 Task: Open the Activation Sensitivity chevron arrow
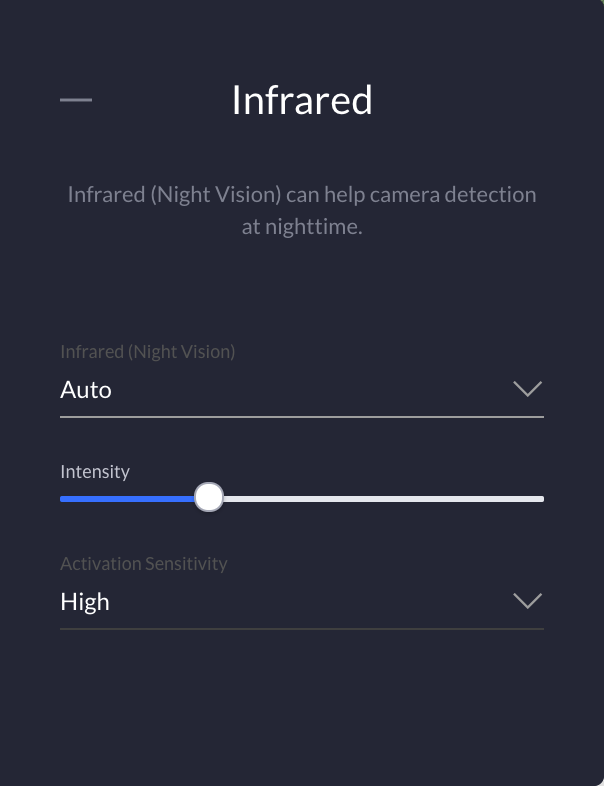[527, 601]
